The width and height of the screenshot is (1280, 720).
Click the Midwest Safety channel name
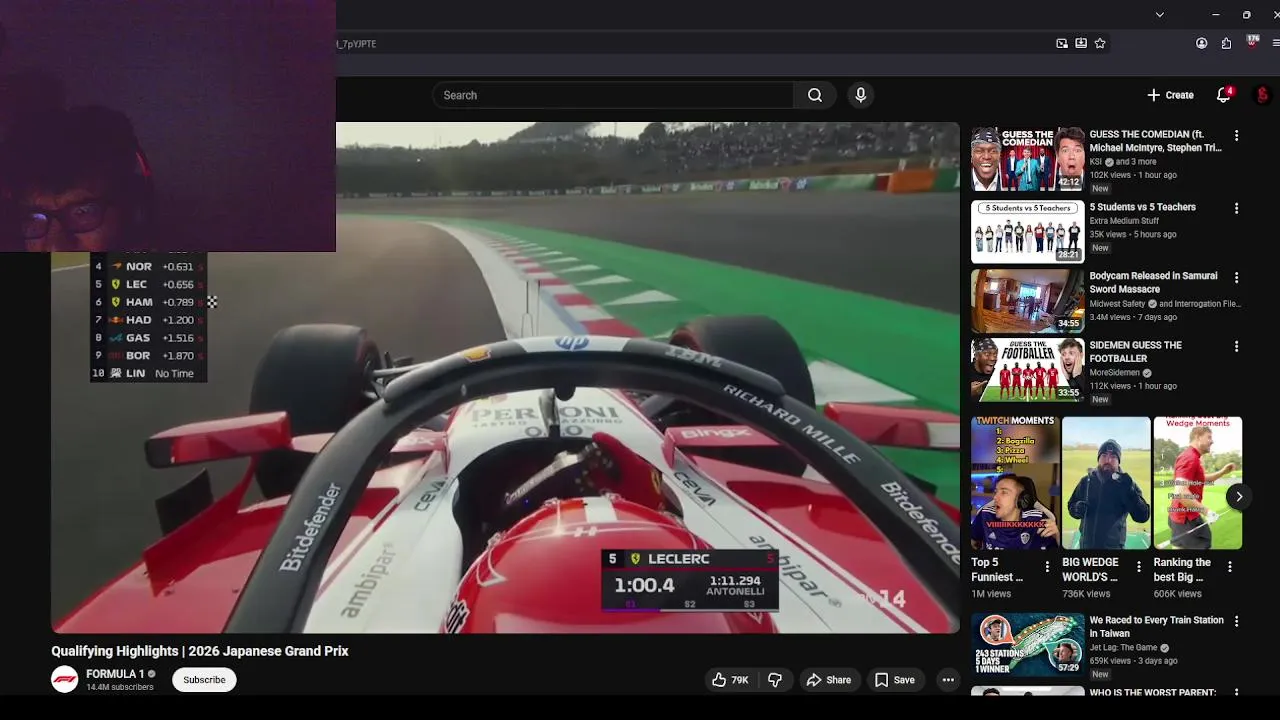coord(1117,304)
